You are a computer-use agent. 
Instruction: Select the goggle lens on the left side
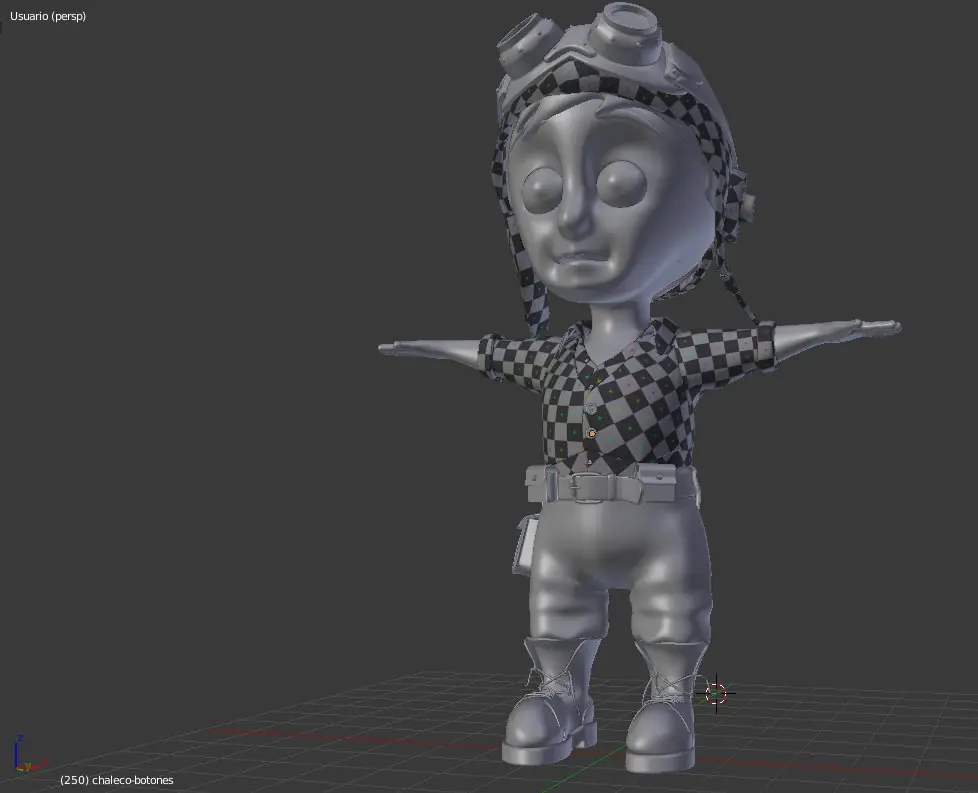(x=524, y=42)
